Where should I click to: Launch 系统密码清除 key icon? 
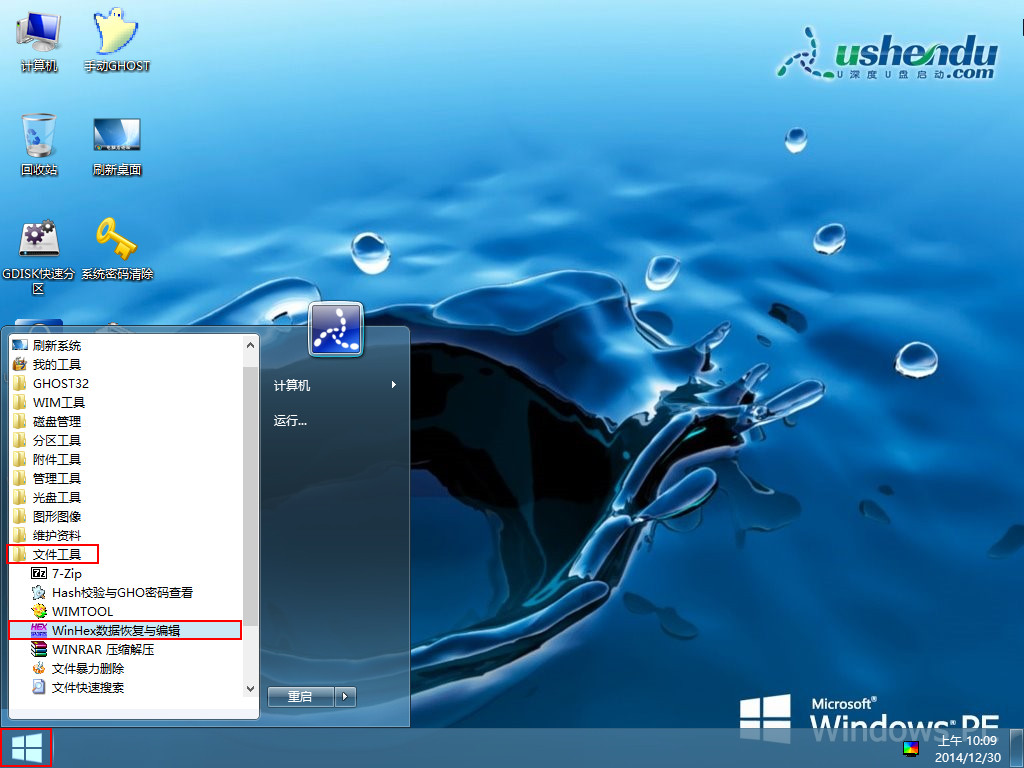pyautogui.click(x=117, y=249)
